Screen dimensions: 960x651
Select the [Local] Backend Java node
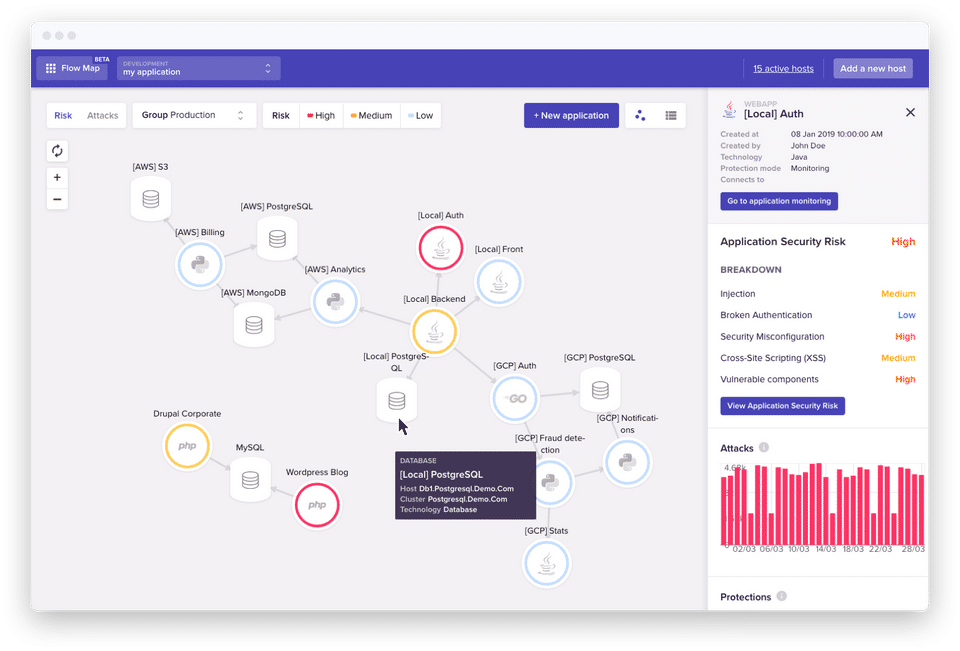pos(435,332)
